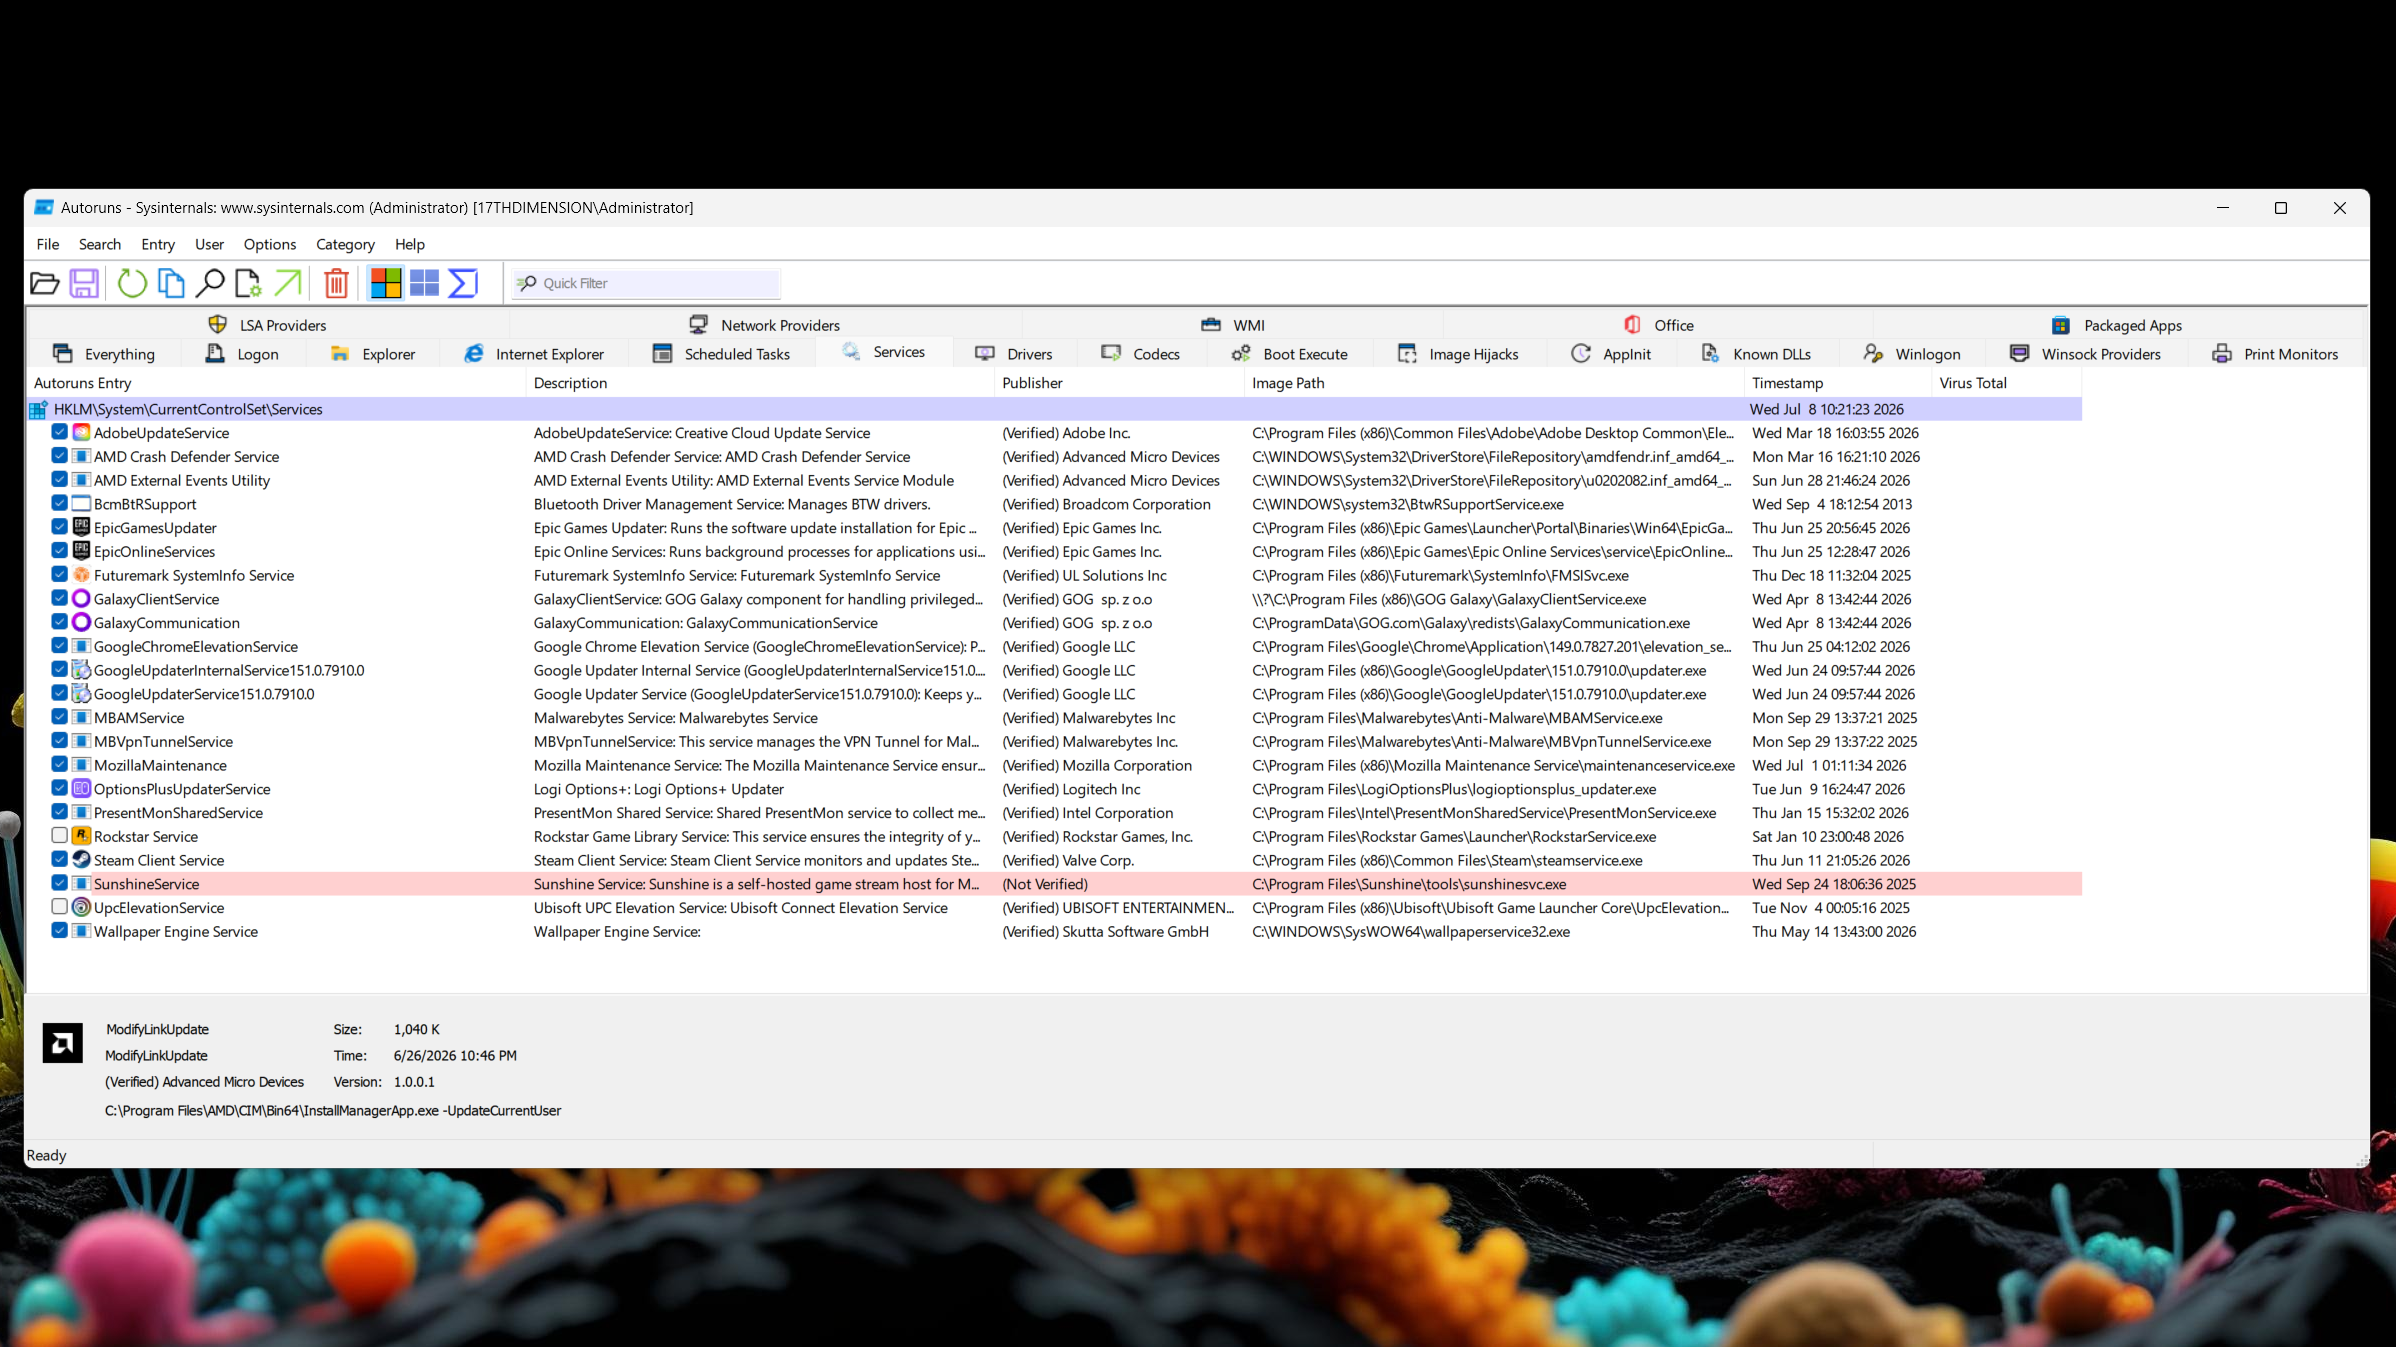Viewport: 2396px width, 1347px height.
Task: Click the Sigma VirusTotal toolbar icon
Action: [x=463, y=284]
